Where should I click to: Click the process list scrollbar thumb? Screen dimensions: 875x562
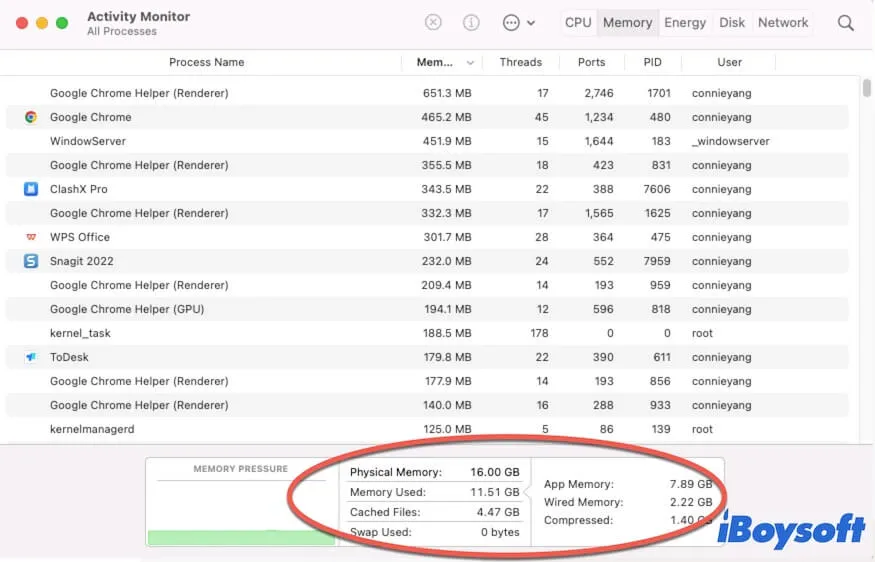[866, 88]
